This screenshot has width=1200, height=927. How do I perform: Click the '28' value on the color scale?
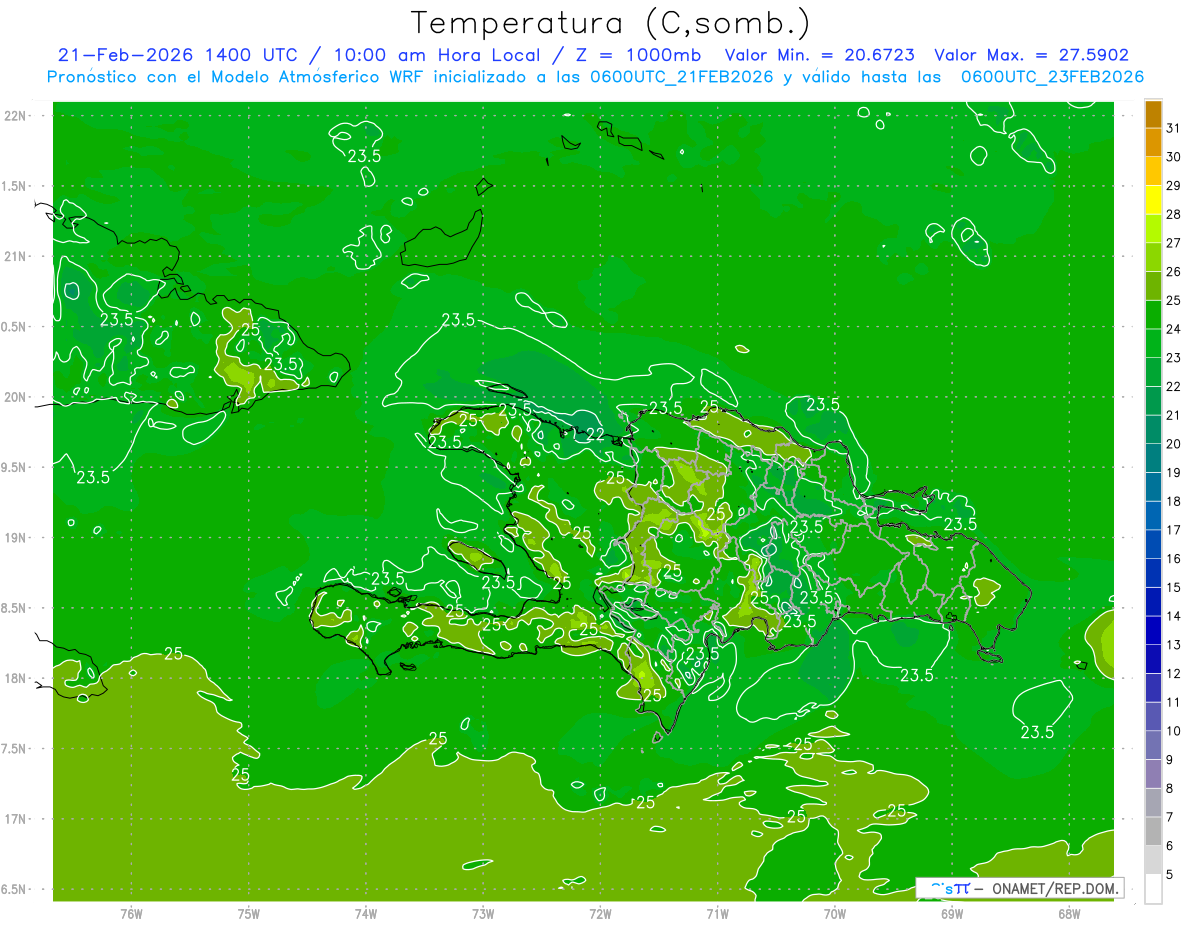[x=1174, y=214]
